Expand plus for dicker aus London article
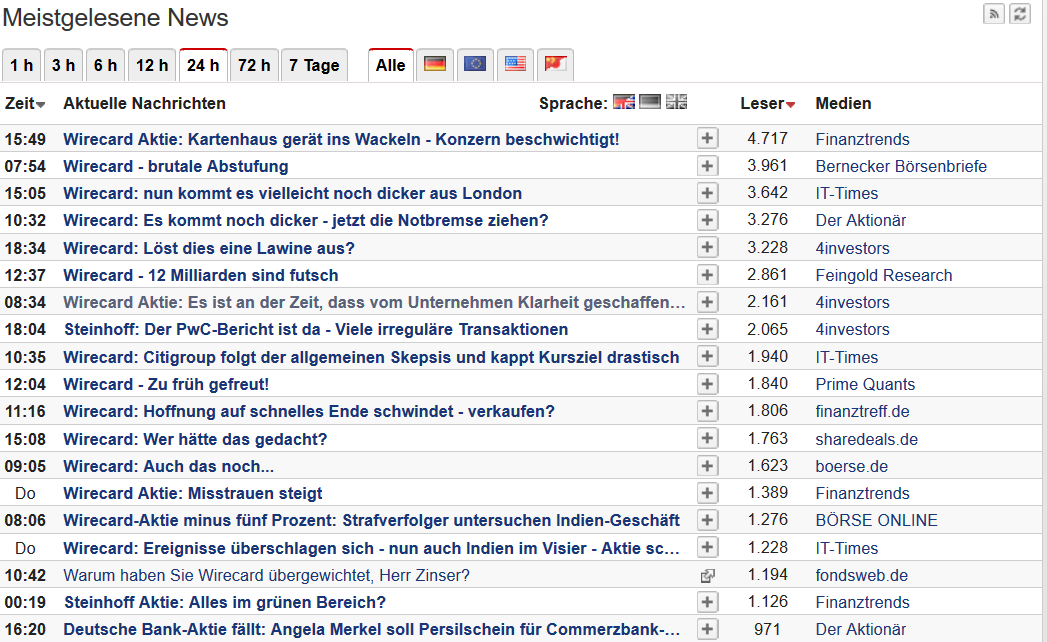Screen dimensions: 1047x642 [x=707, y=193]
